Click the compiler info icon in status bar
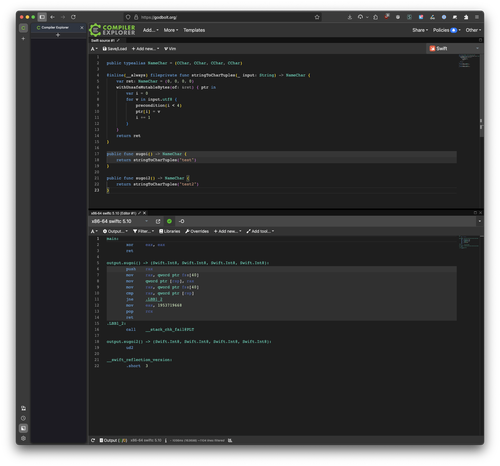Viewport: 500px width, 466px height. [x=166, y=441]
